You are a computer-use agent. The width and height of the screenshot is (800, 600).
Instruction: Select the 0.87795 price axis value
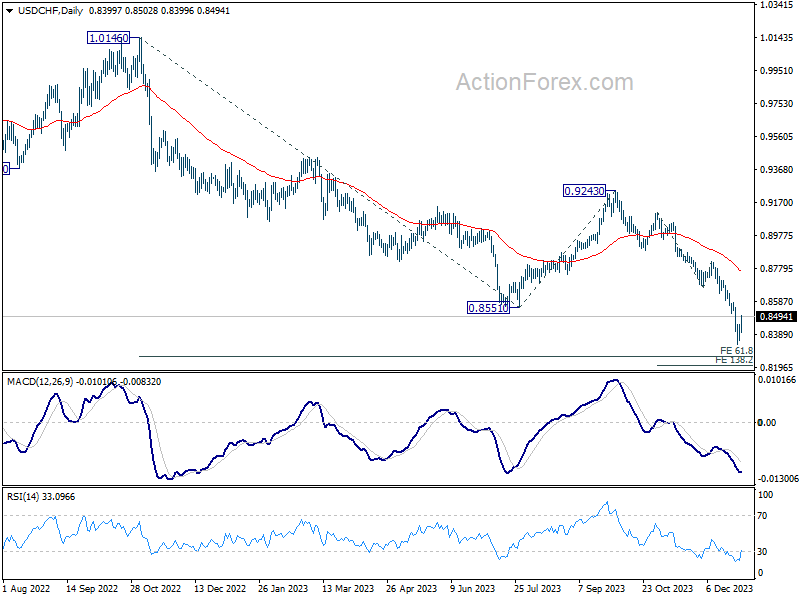tap(776, 268)
